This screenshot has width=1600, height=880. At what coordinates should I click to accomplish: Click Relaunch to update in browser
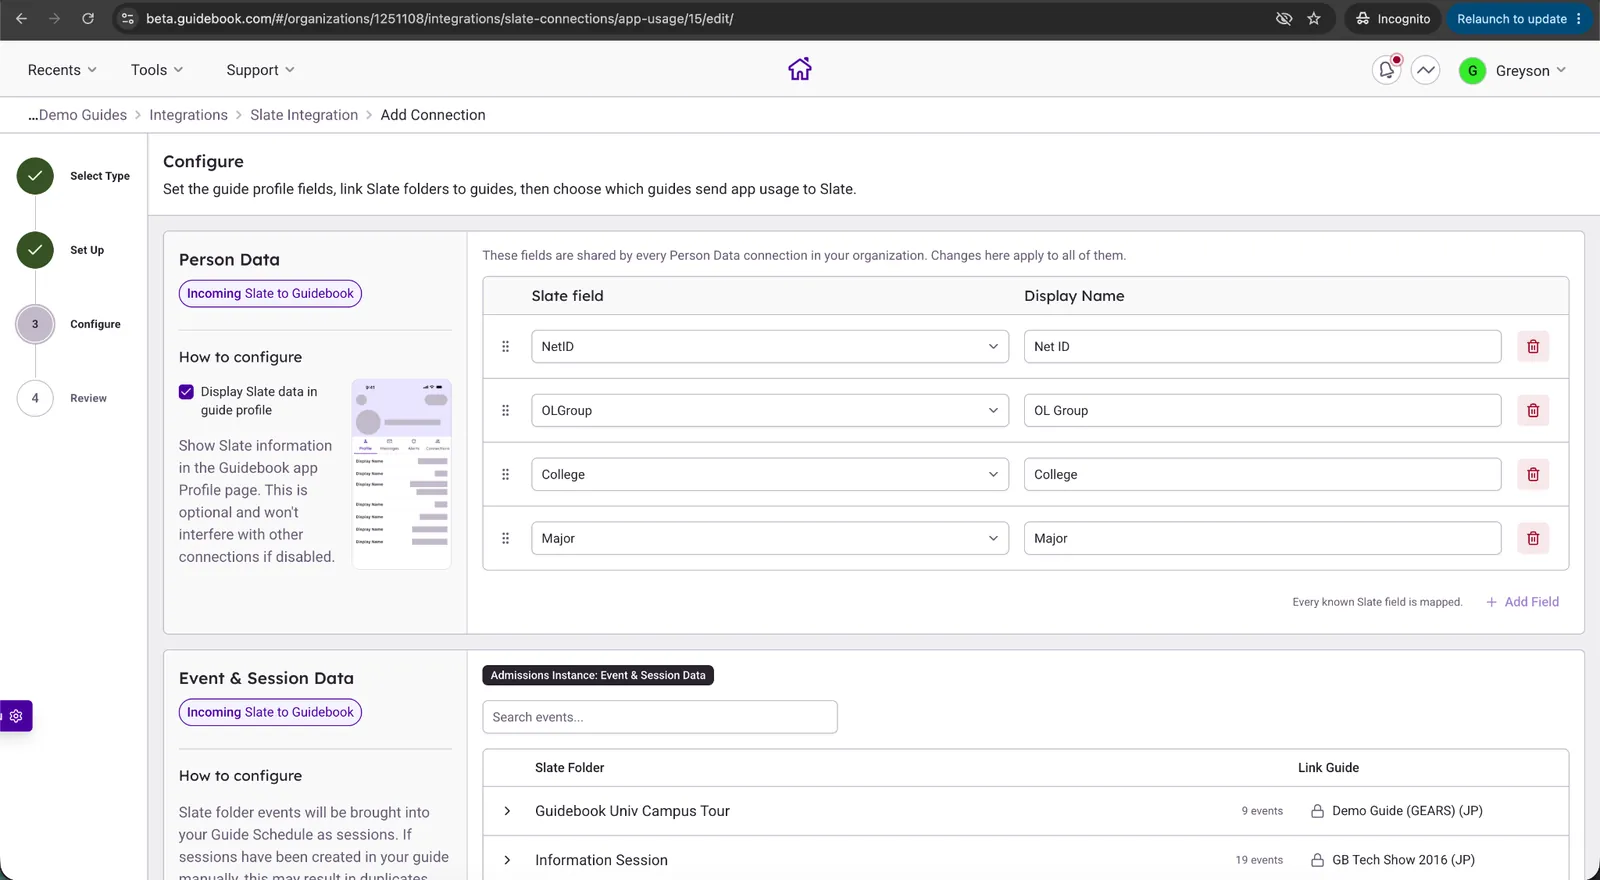pyautogui.click(x=1519, y=19)
